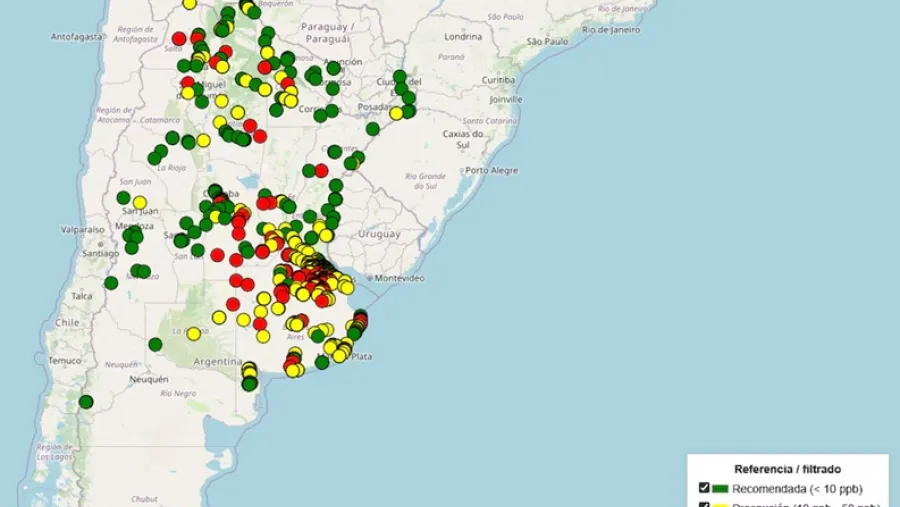Select the isolated green marker near Los Lagos
Viewport: 900px width, 507px height.
[86, 402]
